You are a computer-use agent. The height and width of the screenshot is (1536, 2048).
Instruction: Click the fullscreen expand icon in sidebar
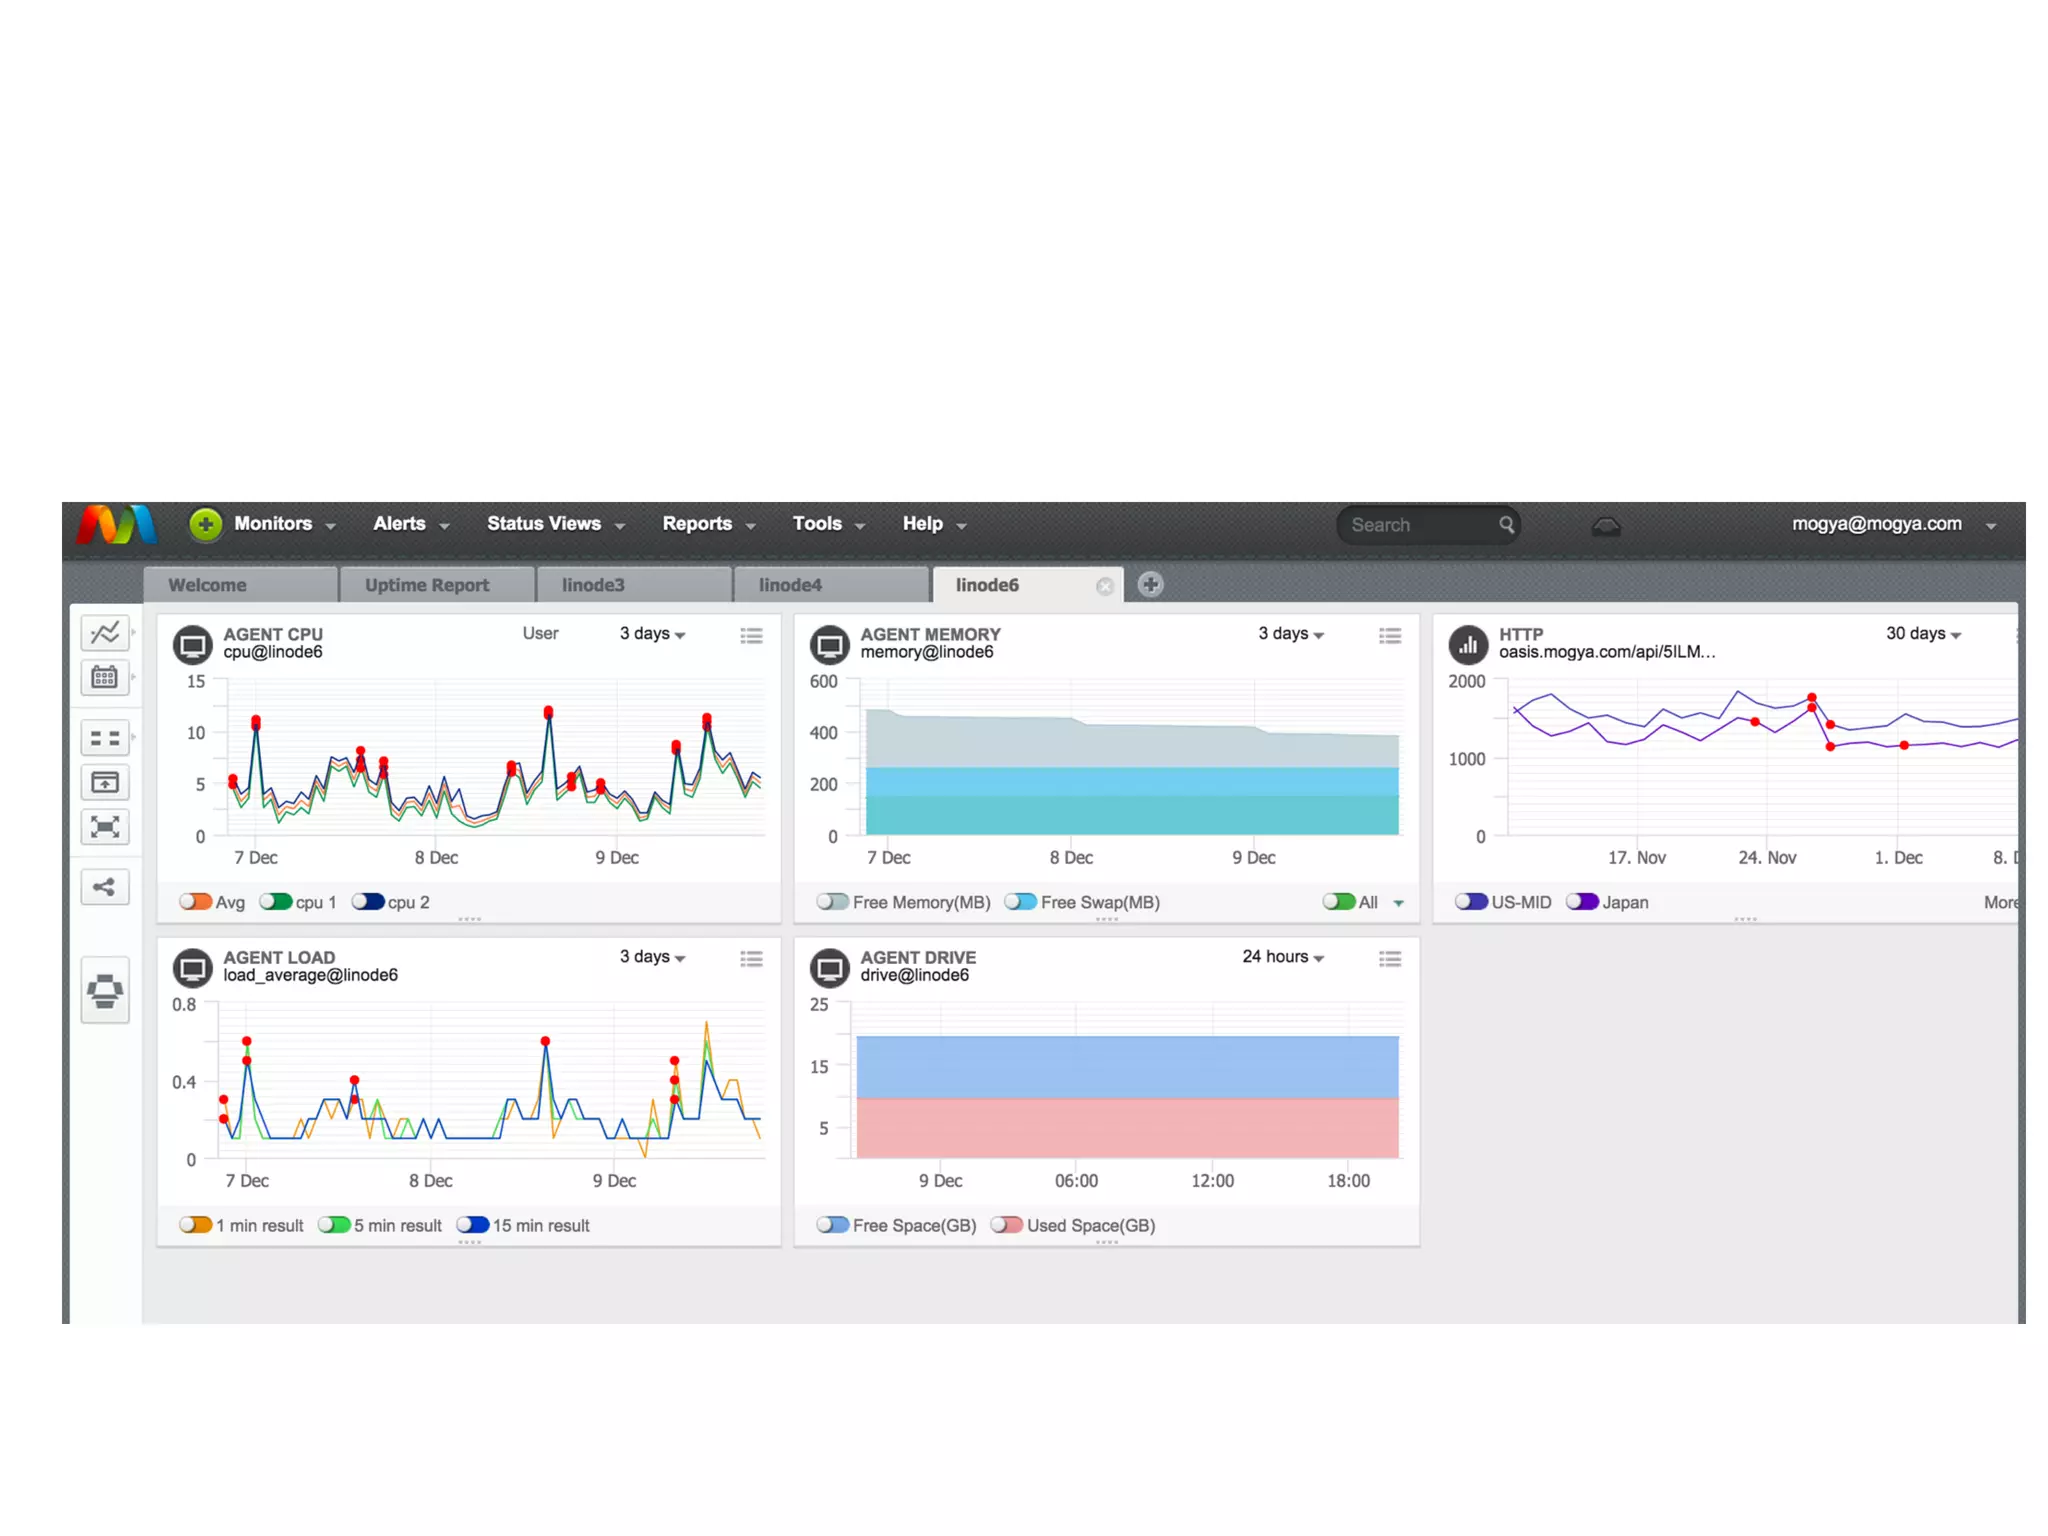(105, 827)
